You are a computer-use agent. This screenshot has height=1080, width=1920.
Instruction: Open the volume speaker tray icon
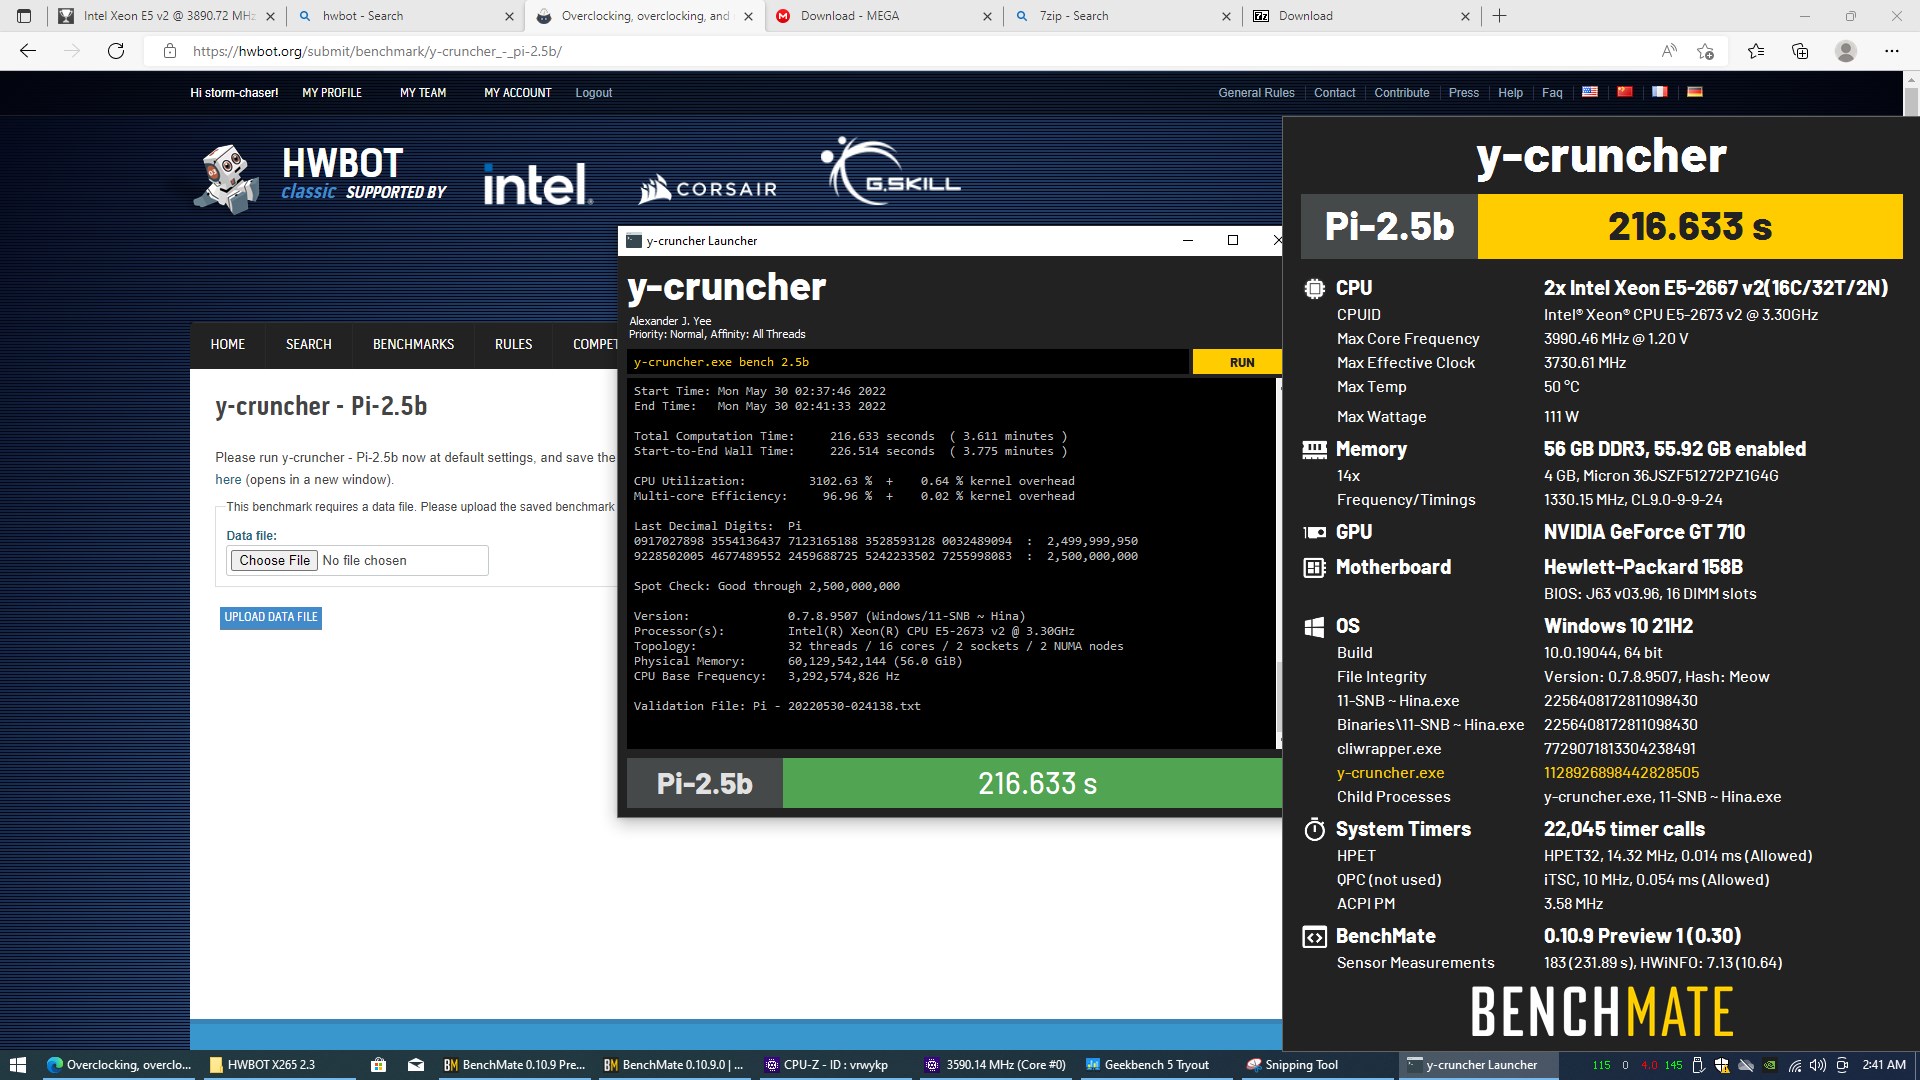pos(1818,1065)
